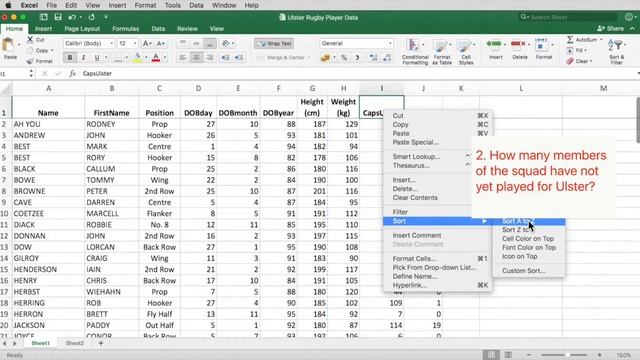Click the Search Sheet field
The width and height of the screenshot is (640, 360).
click(x=568, y=17)
